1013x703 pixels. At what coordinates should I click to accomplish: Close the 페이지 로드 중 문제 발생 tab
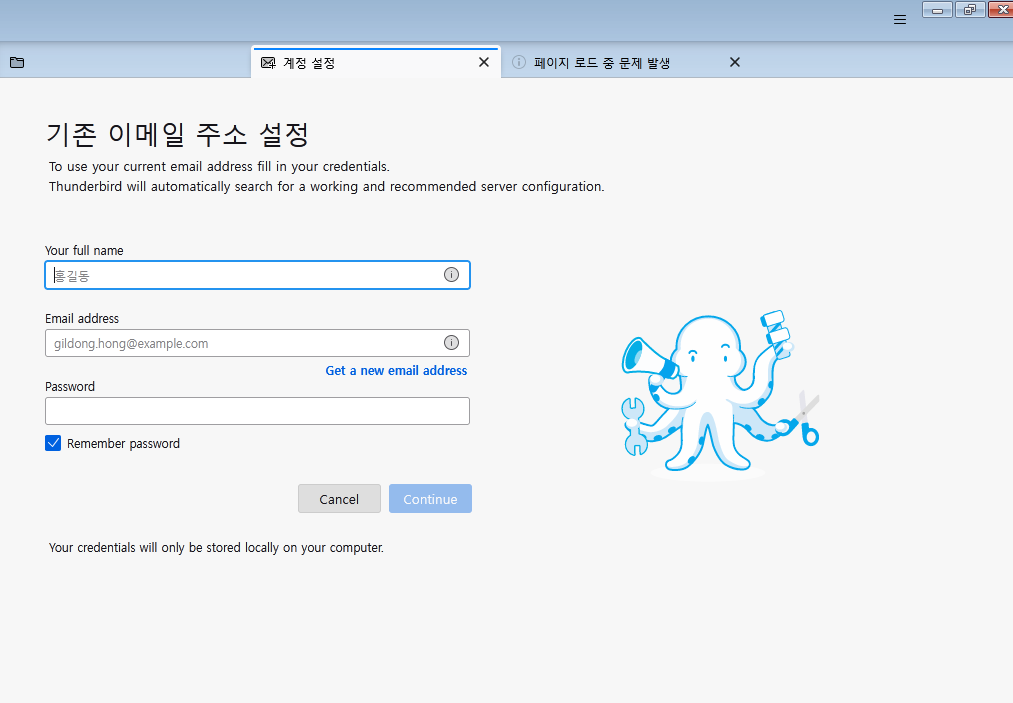(735, 62)
